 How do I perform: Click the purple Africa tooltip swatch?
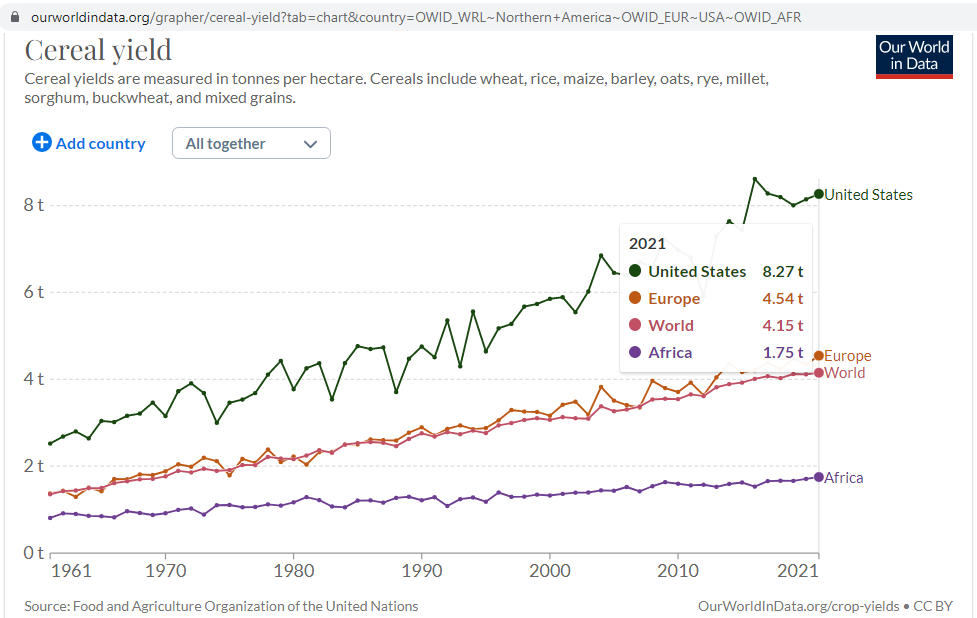tap(635, 352)
